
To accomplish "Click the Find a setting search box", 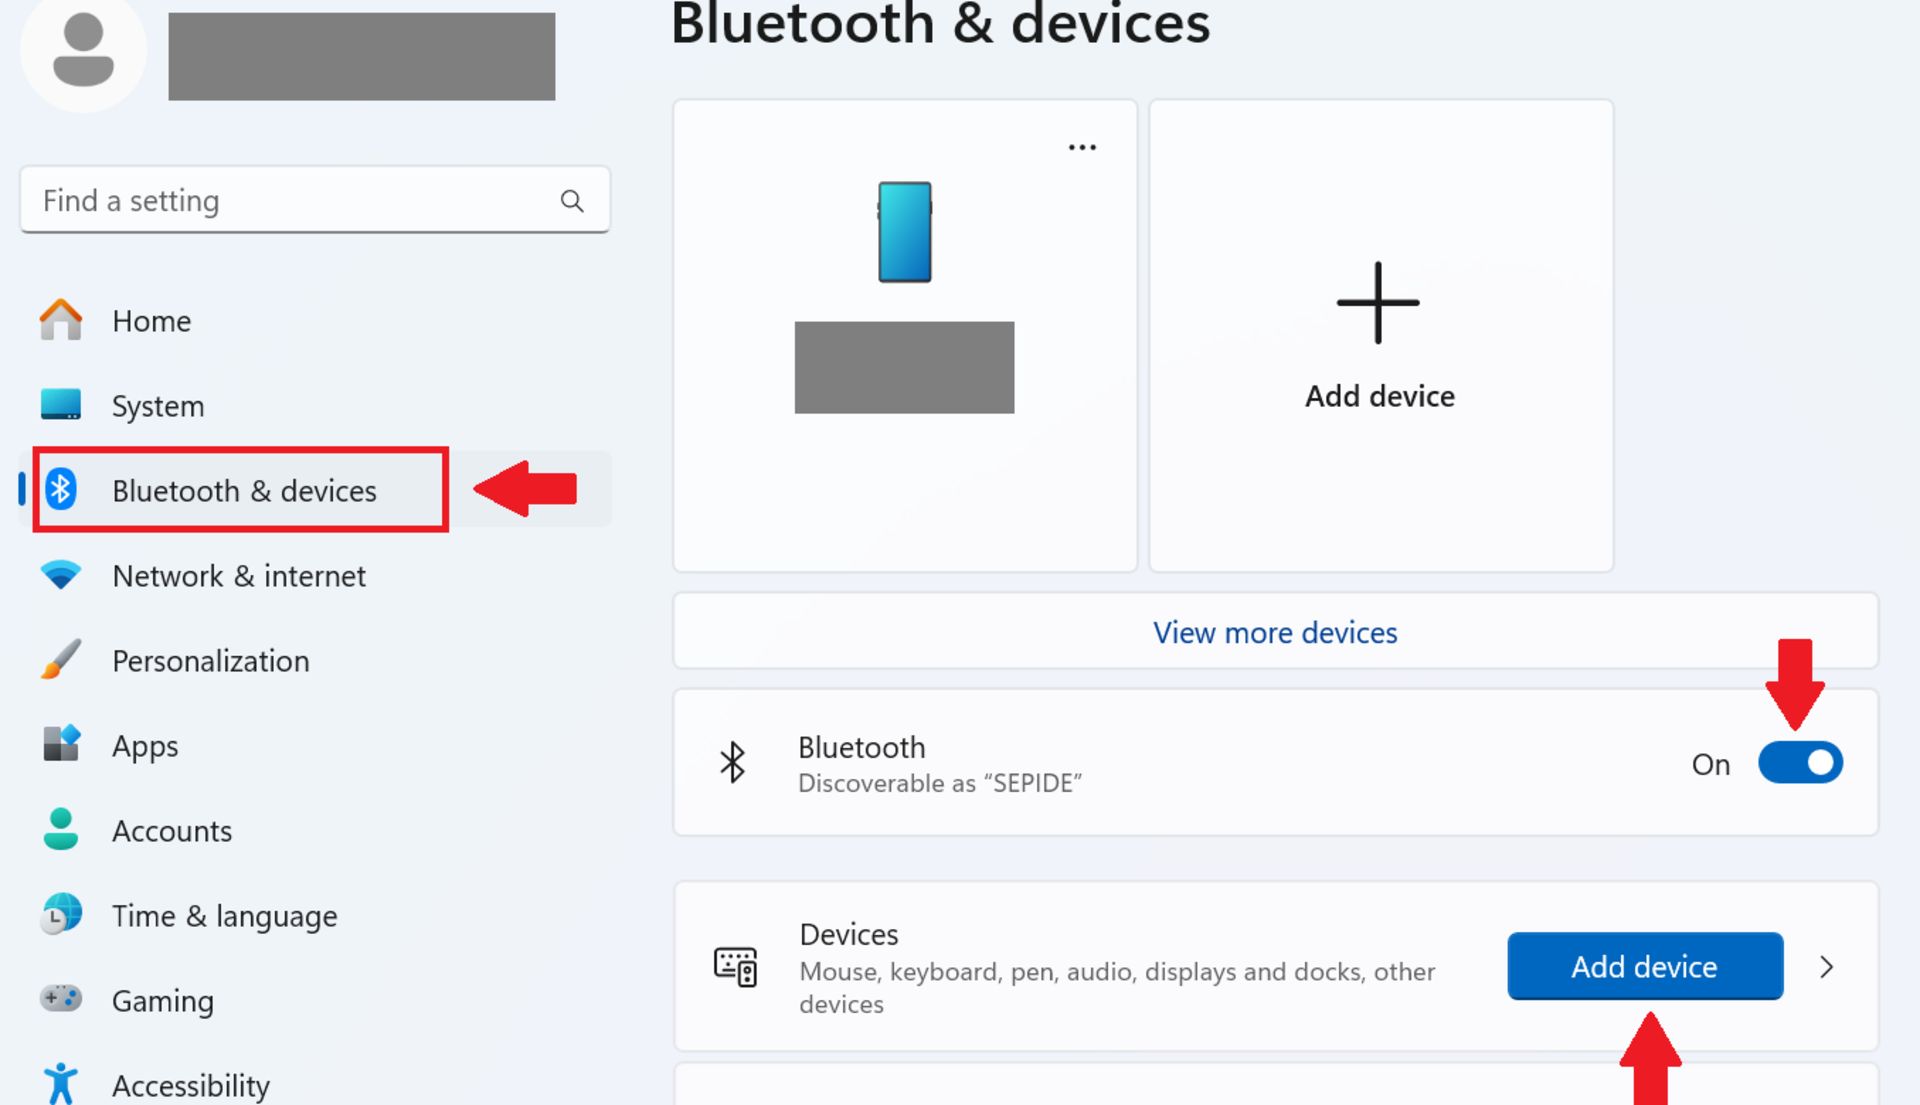I will pyautogui.click(x=314, y=200).
